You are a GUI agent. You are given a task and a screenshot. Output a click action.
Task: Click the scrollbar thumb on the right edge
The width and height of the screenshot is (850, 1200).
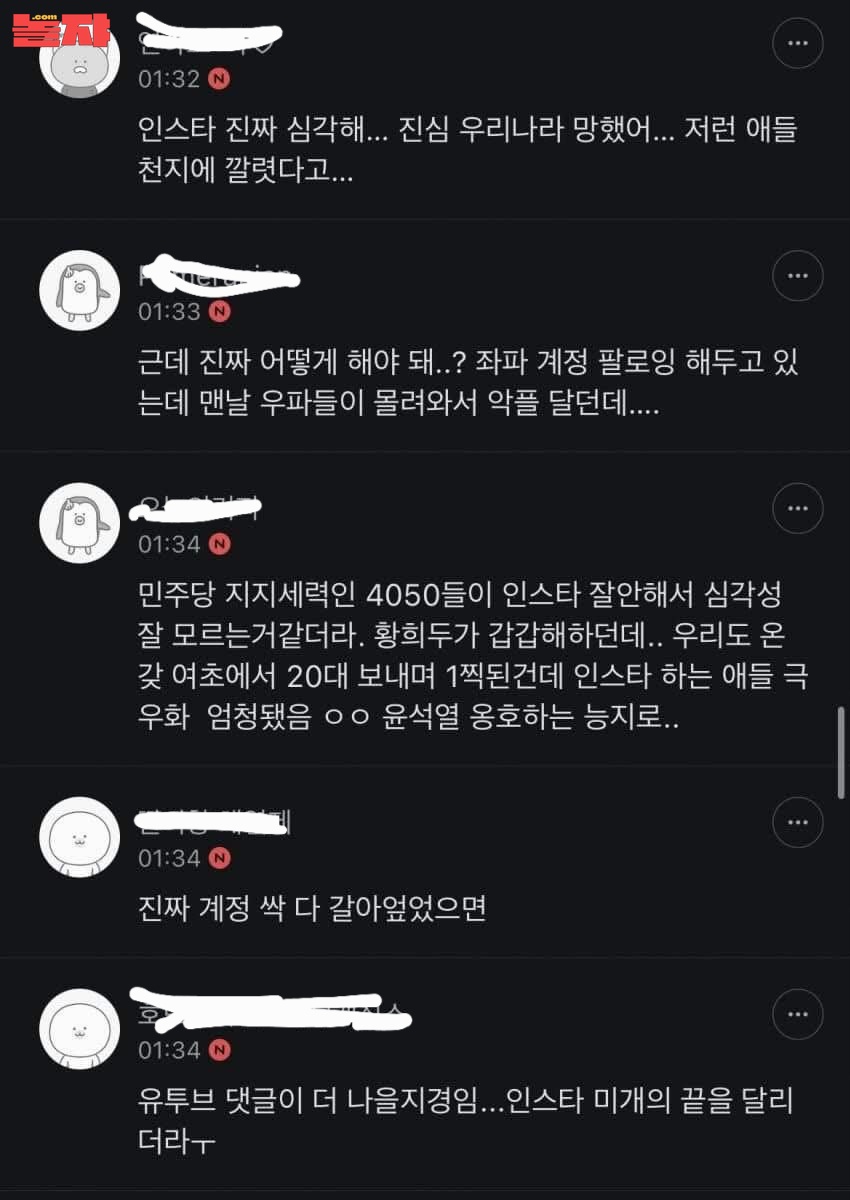click(x=840, y=752)
